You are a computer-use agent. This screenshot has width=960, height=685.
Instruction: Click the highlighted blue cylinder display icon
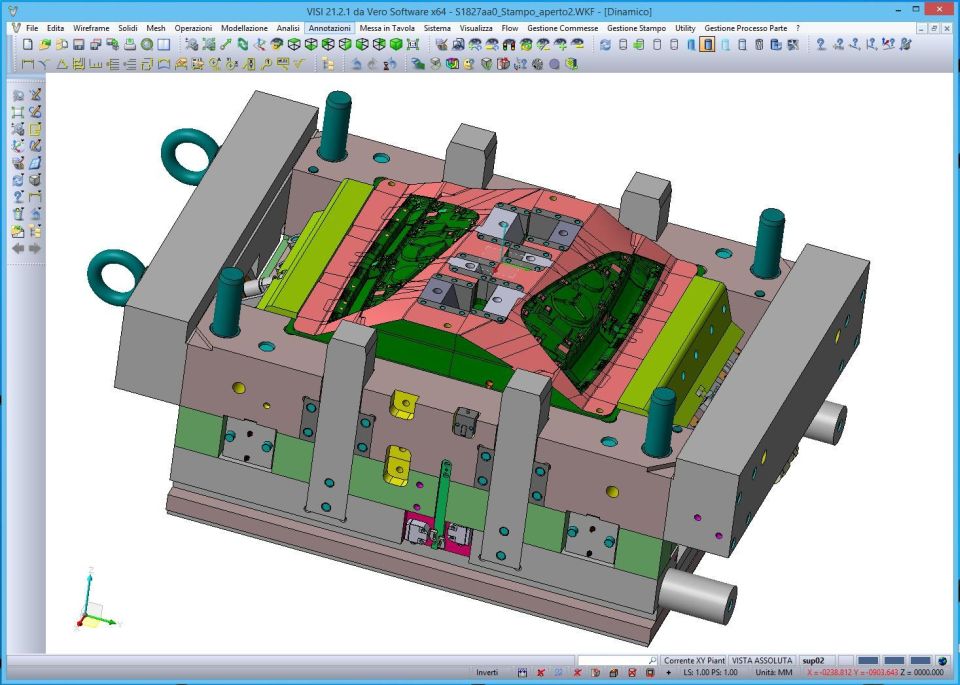707,44
